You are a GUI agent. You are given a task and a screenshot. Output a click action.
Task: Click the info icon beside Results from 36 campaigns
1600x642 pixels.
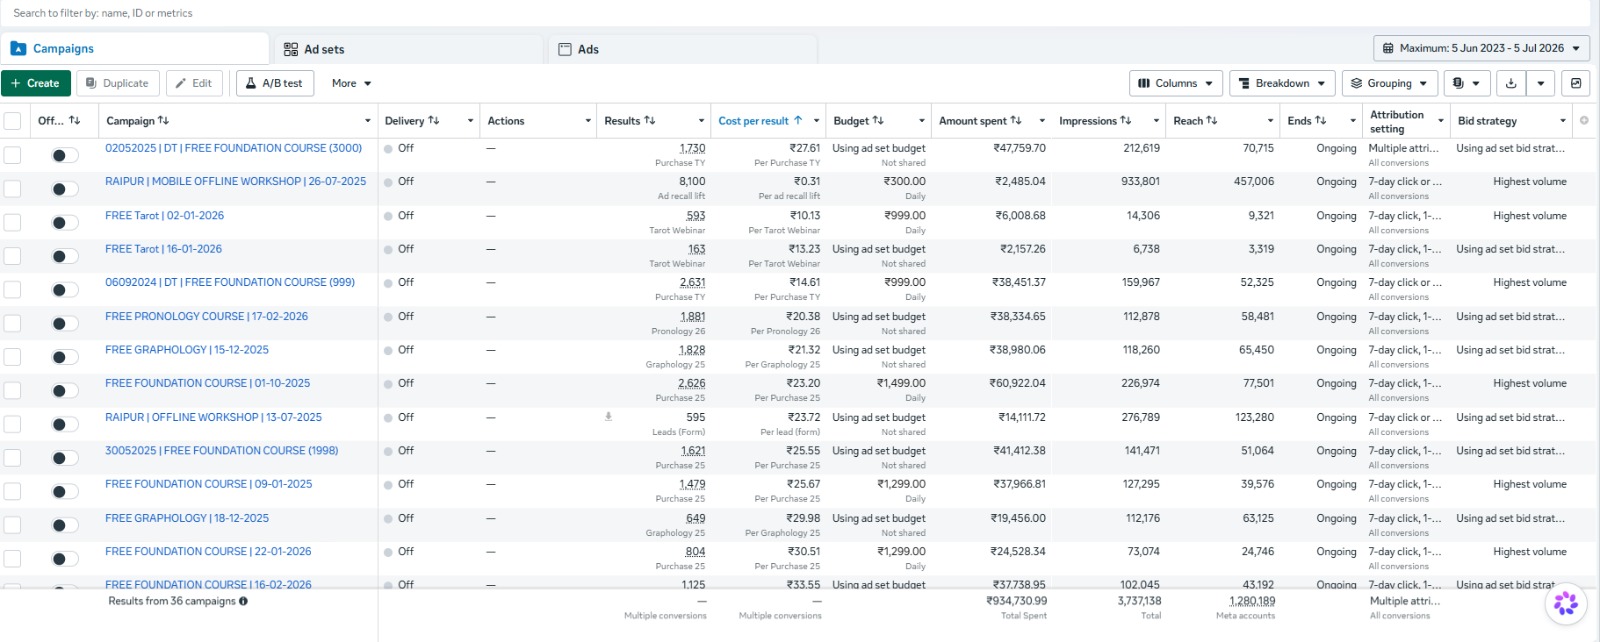(x=243, y=601)
